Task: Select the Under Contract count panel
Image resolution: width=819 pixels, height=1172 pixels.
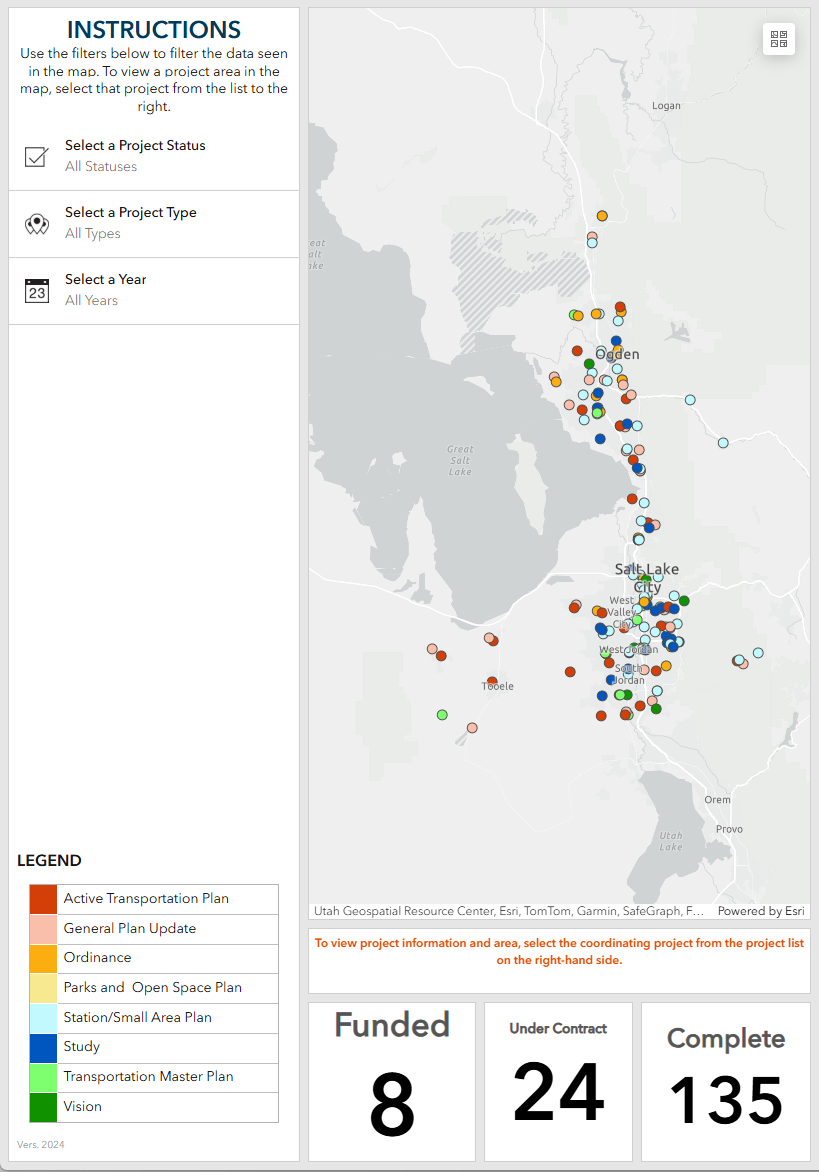Action: pos(558,1082)
